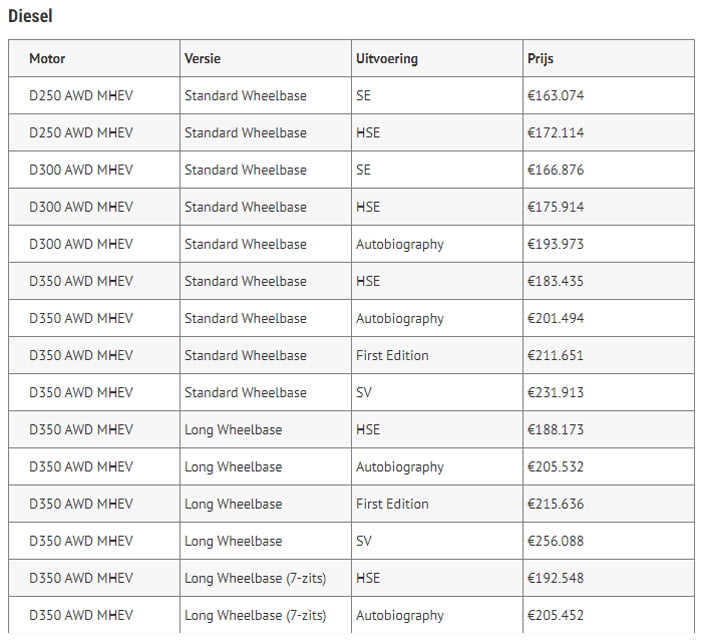
Task: Select the Motor column header
Action: 47,59
